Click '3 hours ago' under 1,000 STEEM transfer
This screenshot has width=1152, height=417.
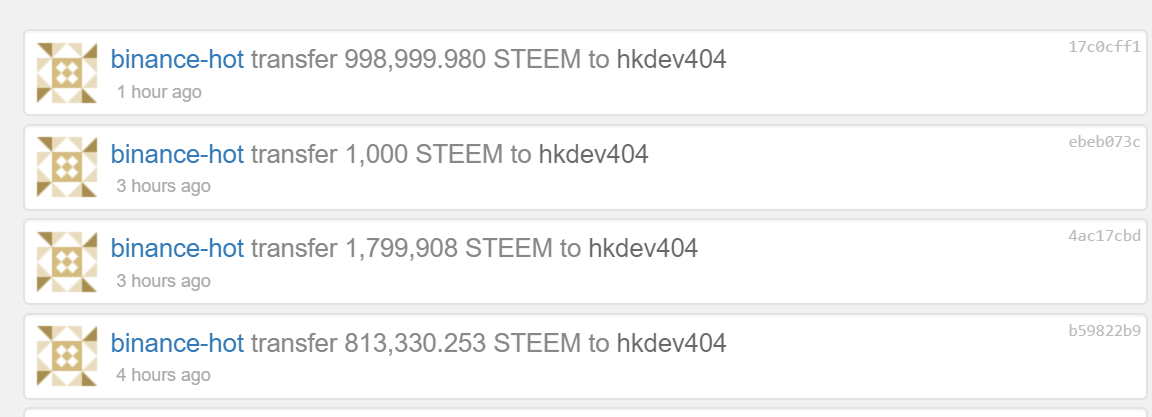point(163,186)
